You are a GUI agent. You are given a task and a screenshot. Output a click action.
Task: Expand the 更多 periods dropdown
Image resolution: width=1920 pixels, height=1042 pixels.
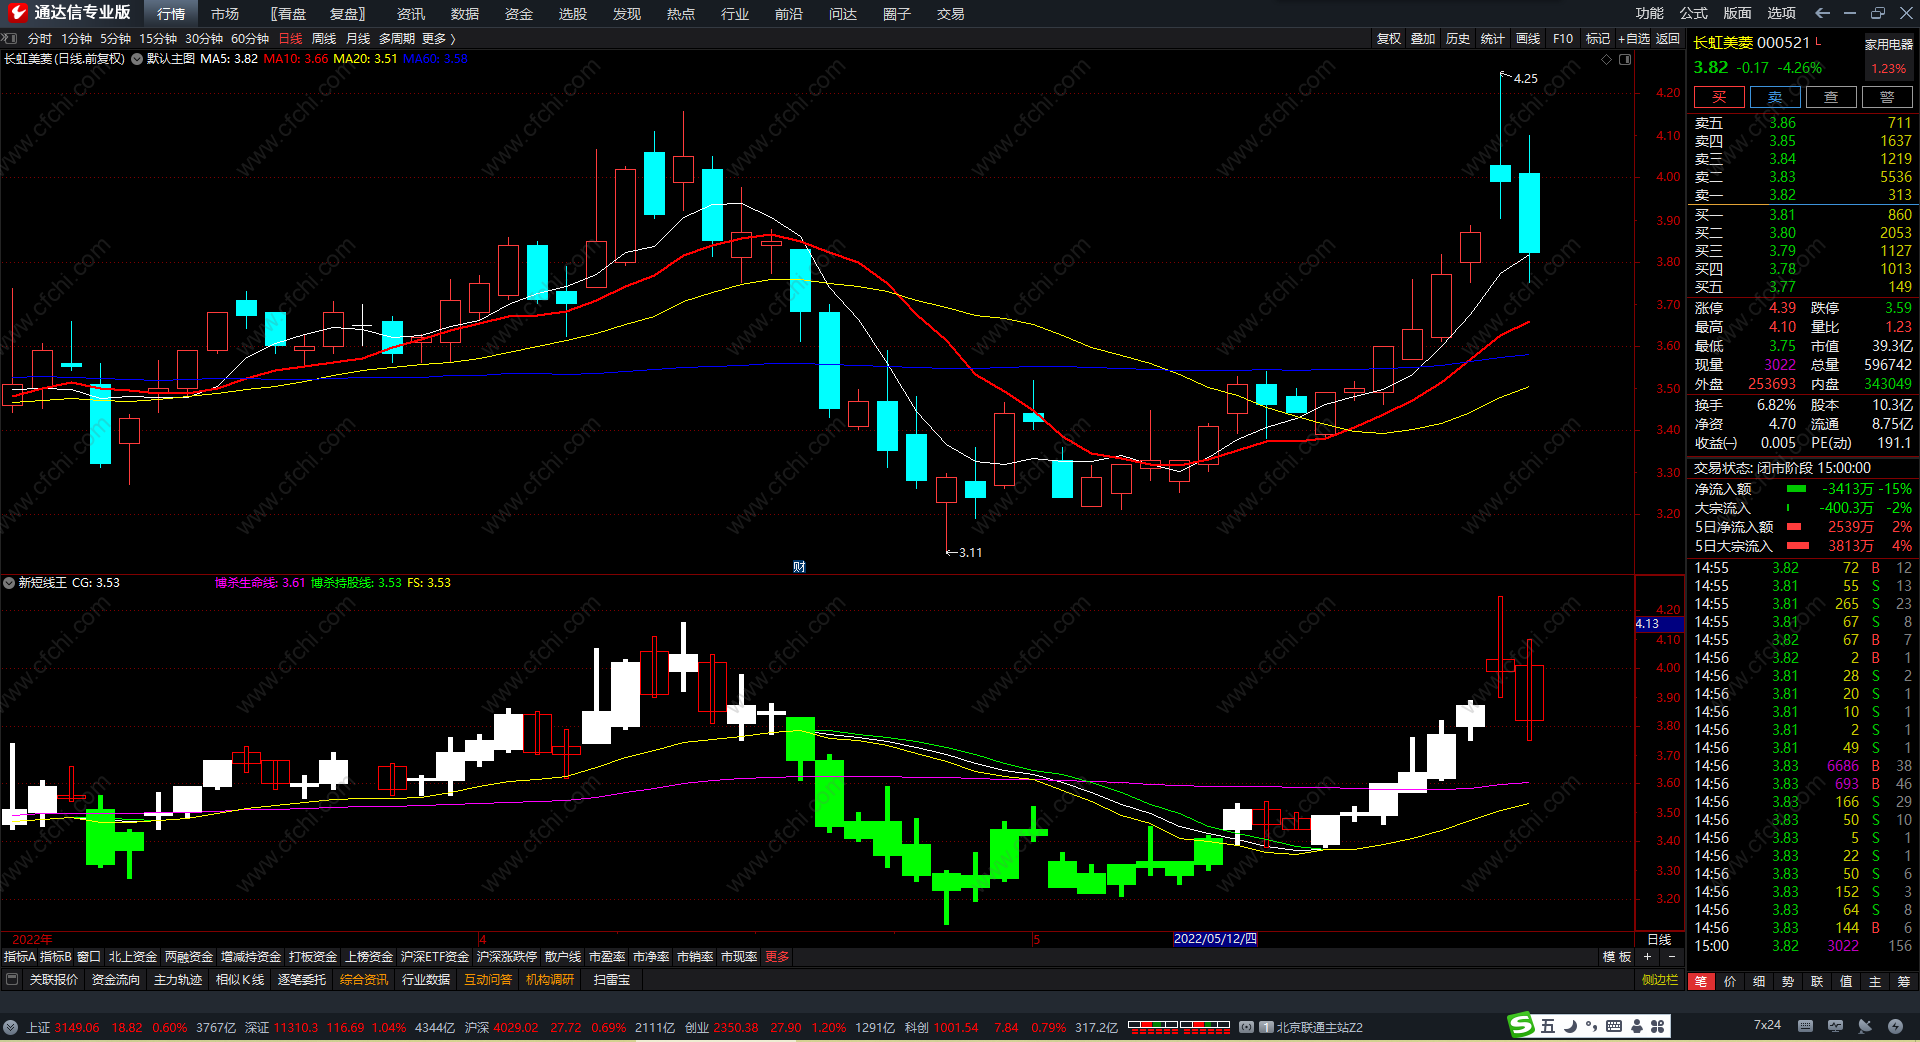tap(438, 38)
